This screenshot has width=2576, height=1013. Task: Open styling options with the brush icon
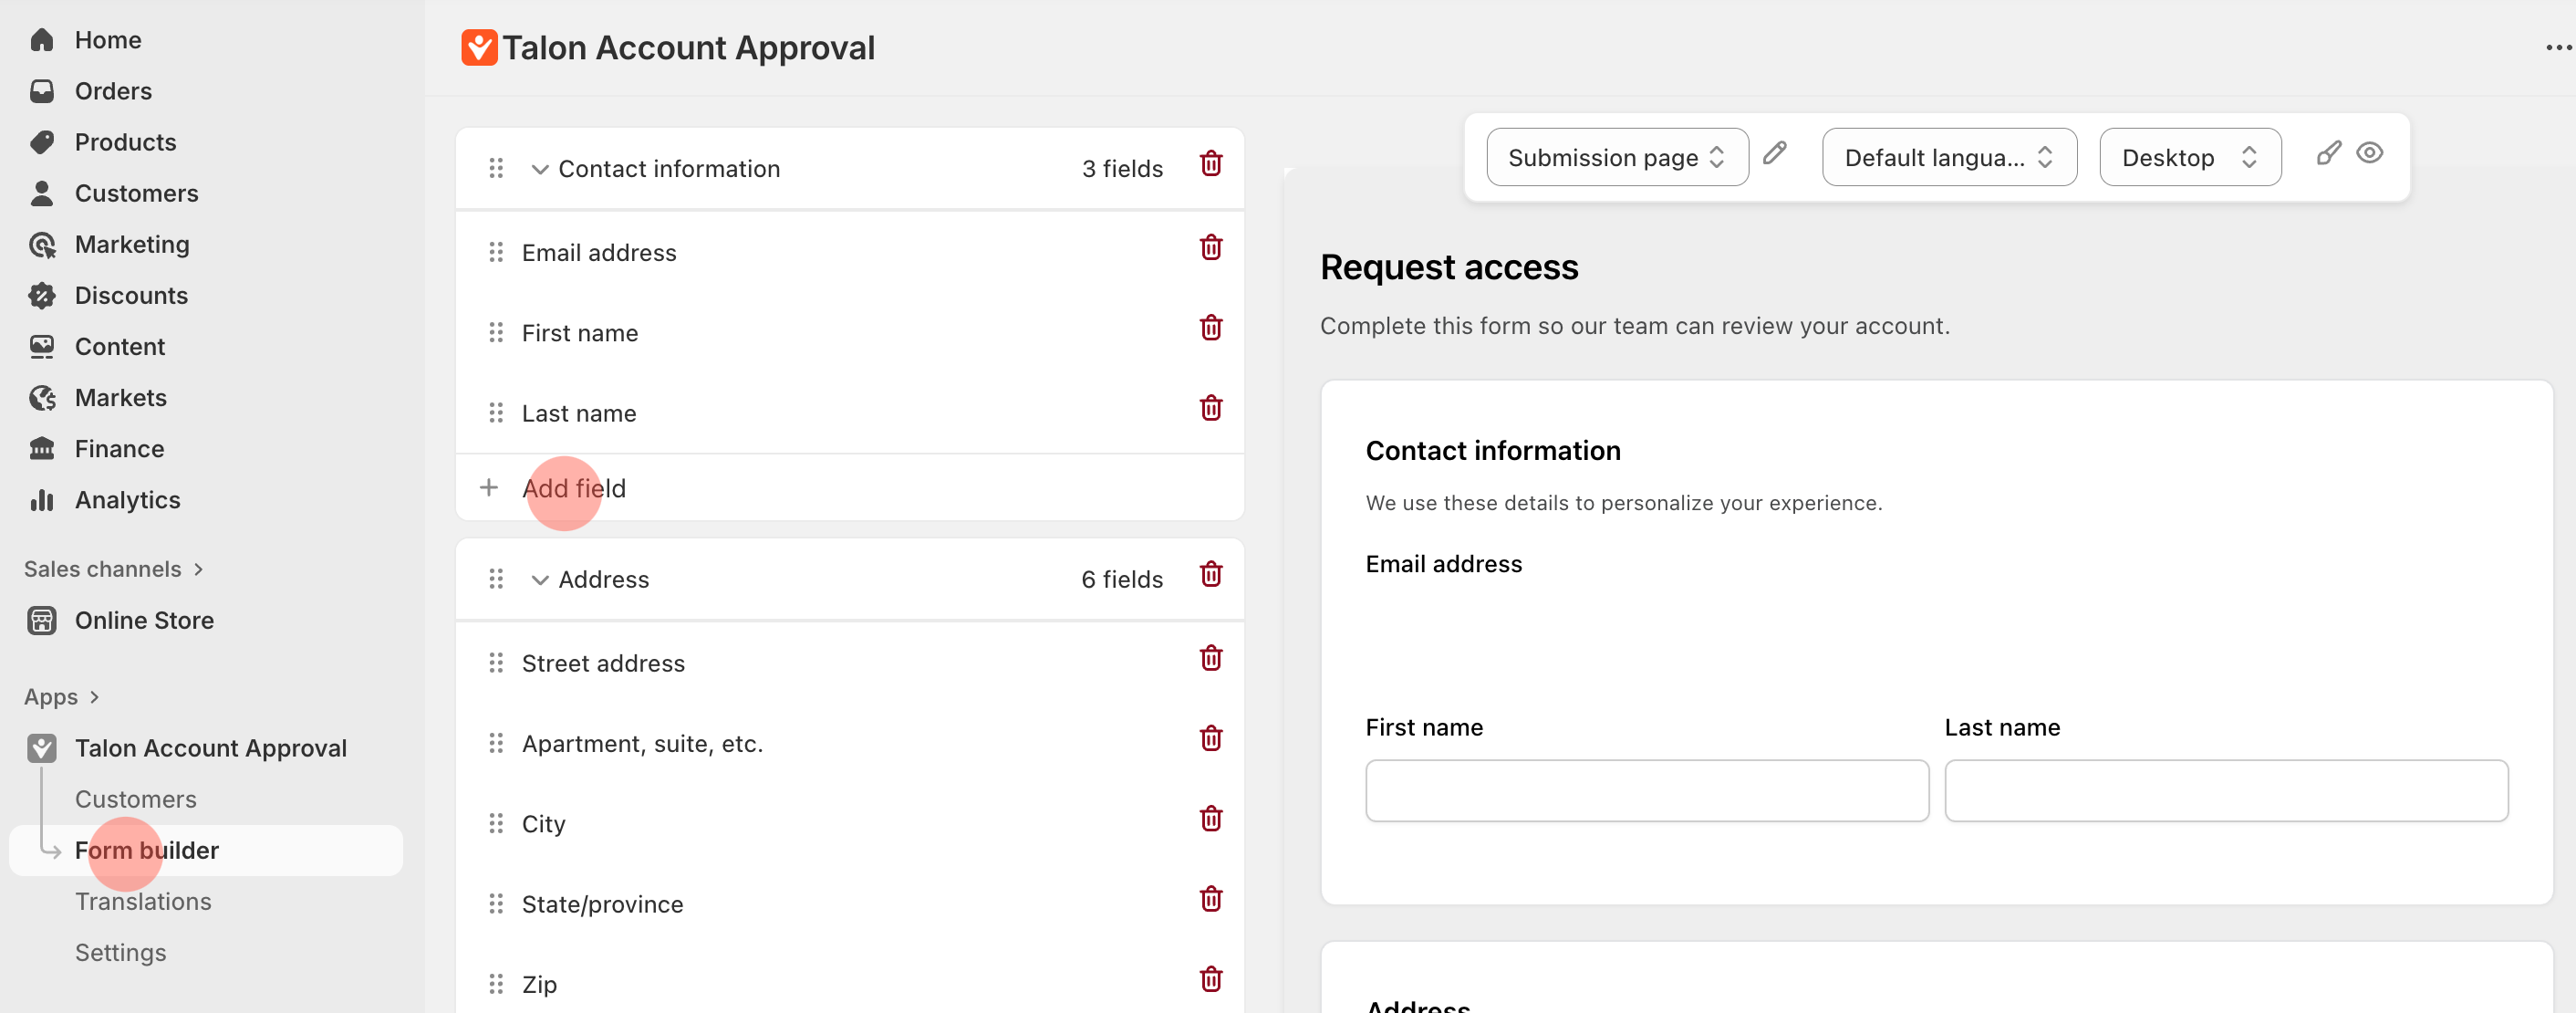tap(2329, 153)
